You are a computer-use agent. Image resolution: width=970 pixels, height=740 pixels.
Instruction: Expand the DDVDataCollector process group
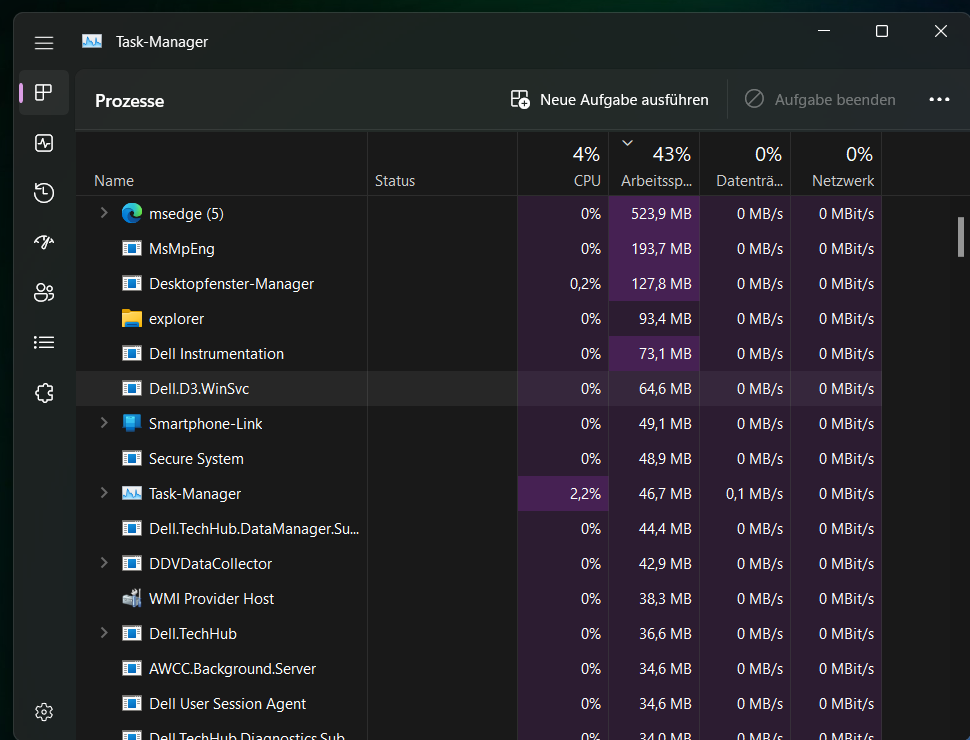104,562
